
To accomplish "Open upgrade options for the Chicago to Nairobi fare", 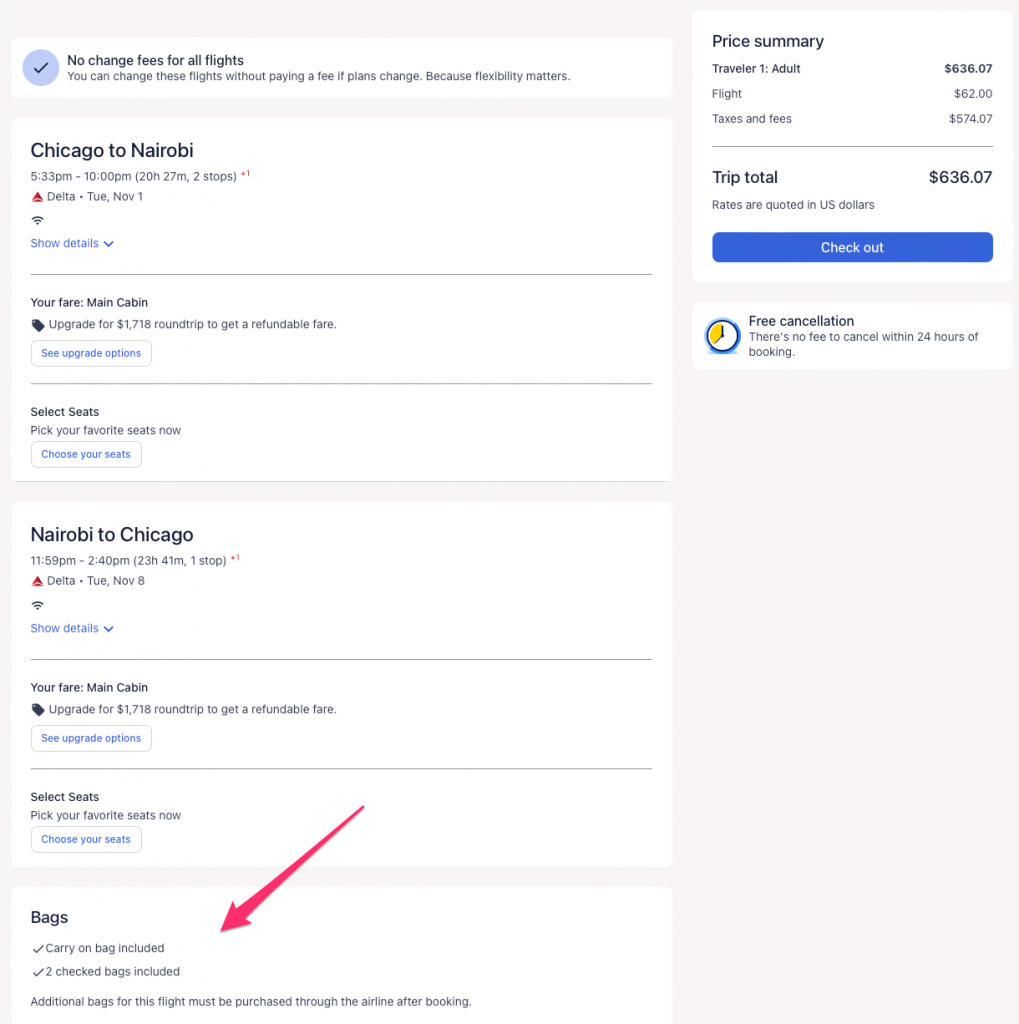I will coord(91,353).
